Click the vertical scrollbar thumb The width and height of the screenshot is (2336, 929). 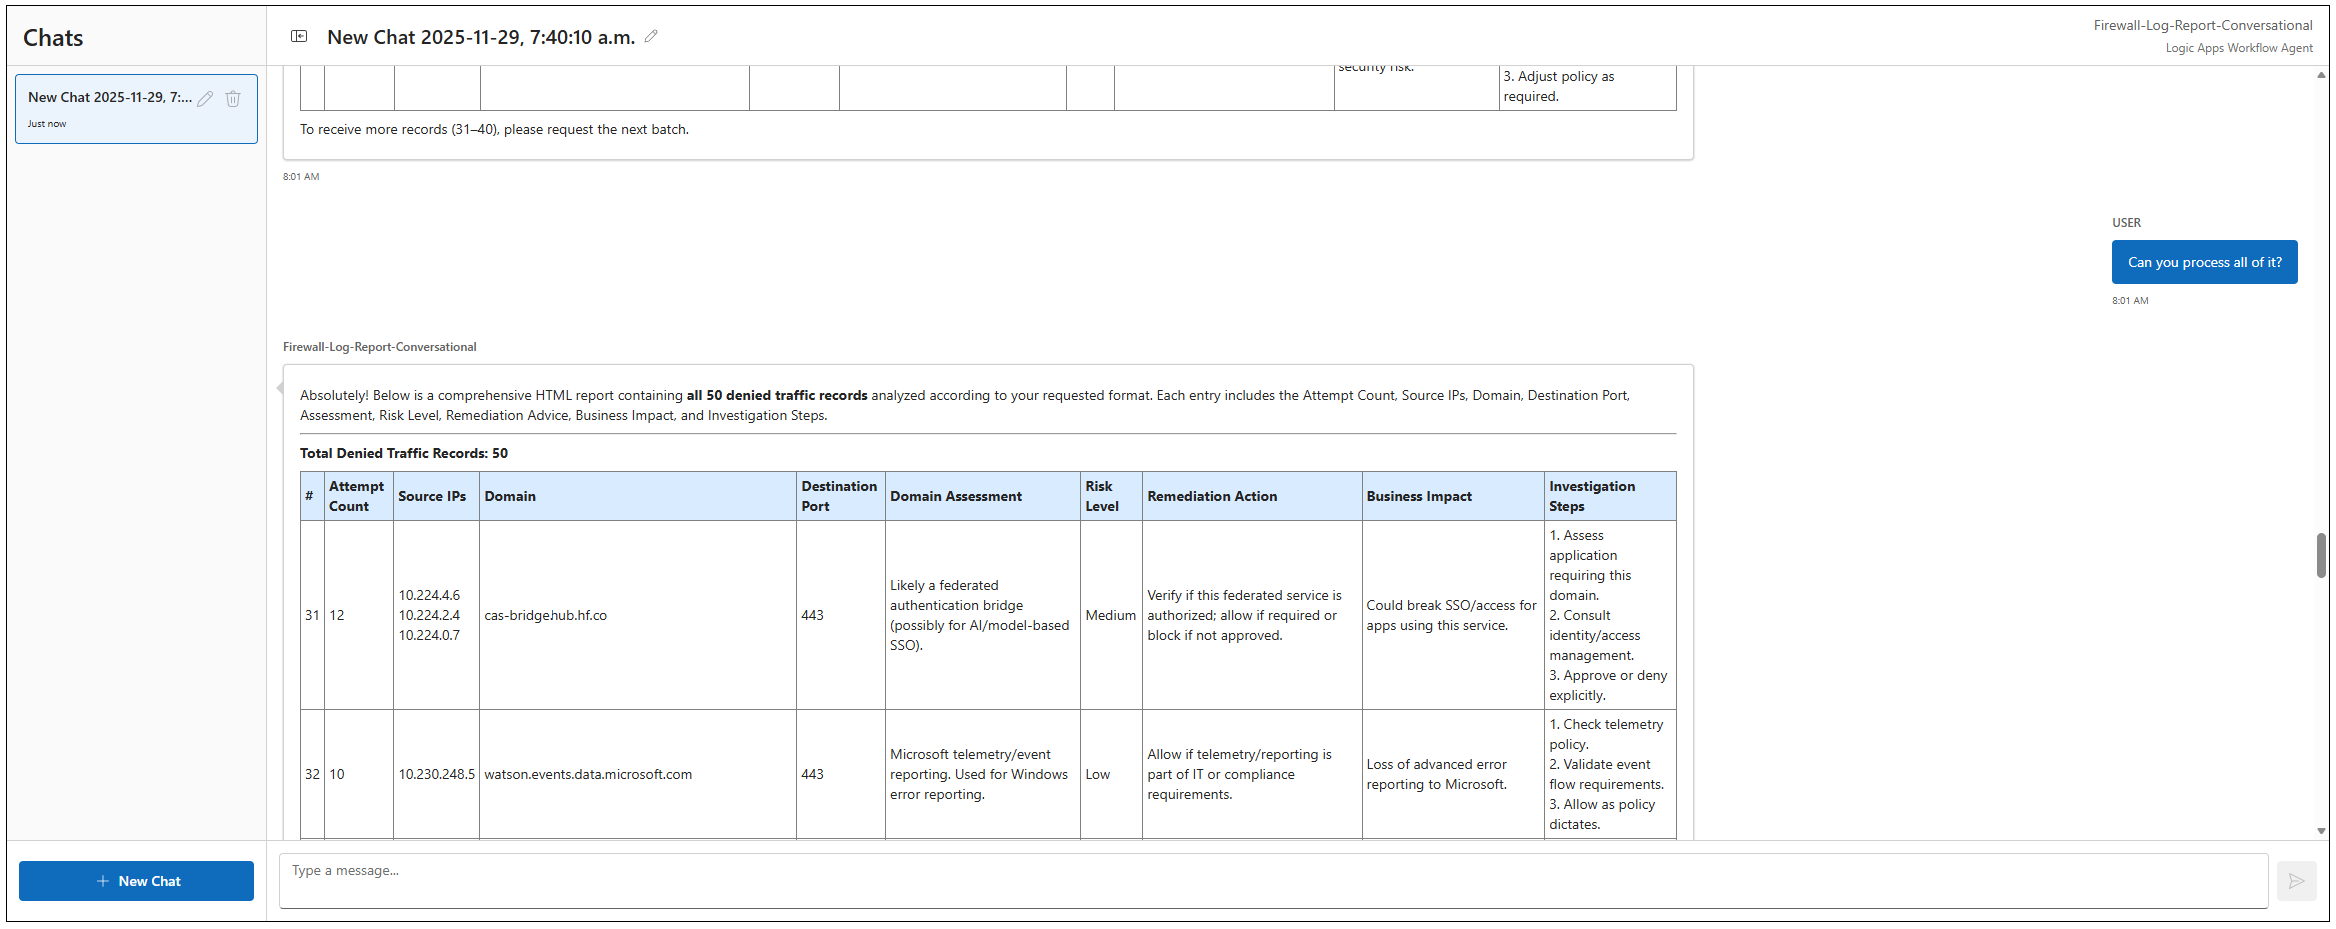point(2321,555)
